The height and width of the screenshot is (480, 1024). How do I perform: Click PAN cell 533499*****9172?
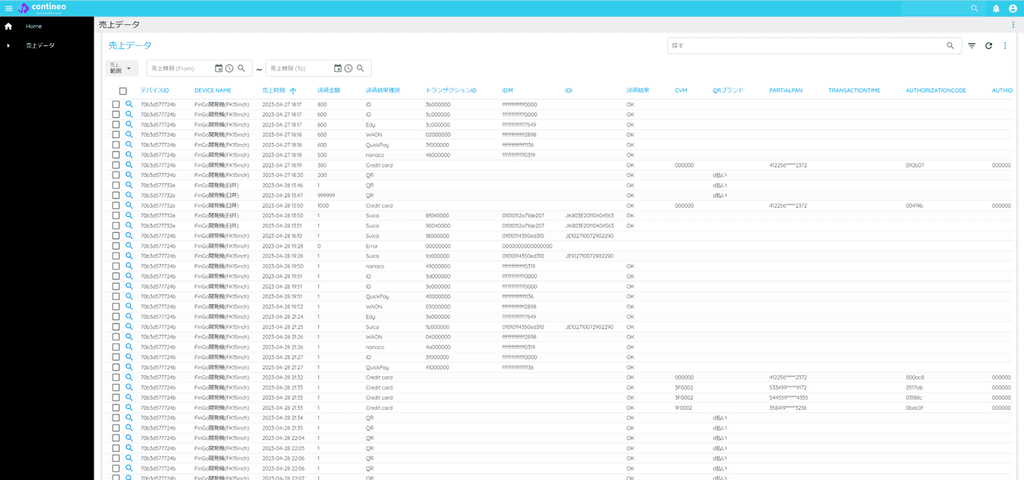click(789, 387)
